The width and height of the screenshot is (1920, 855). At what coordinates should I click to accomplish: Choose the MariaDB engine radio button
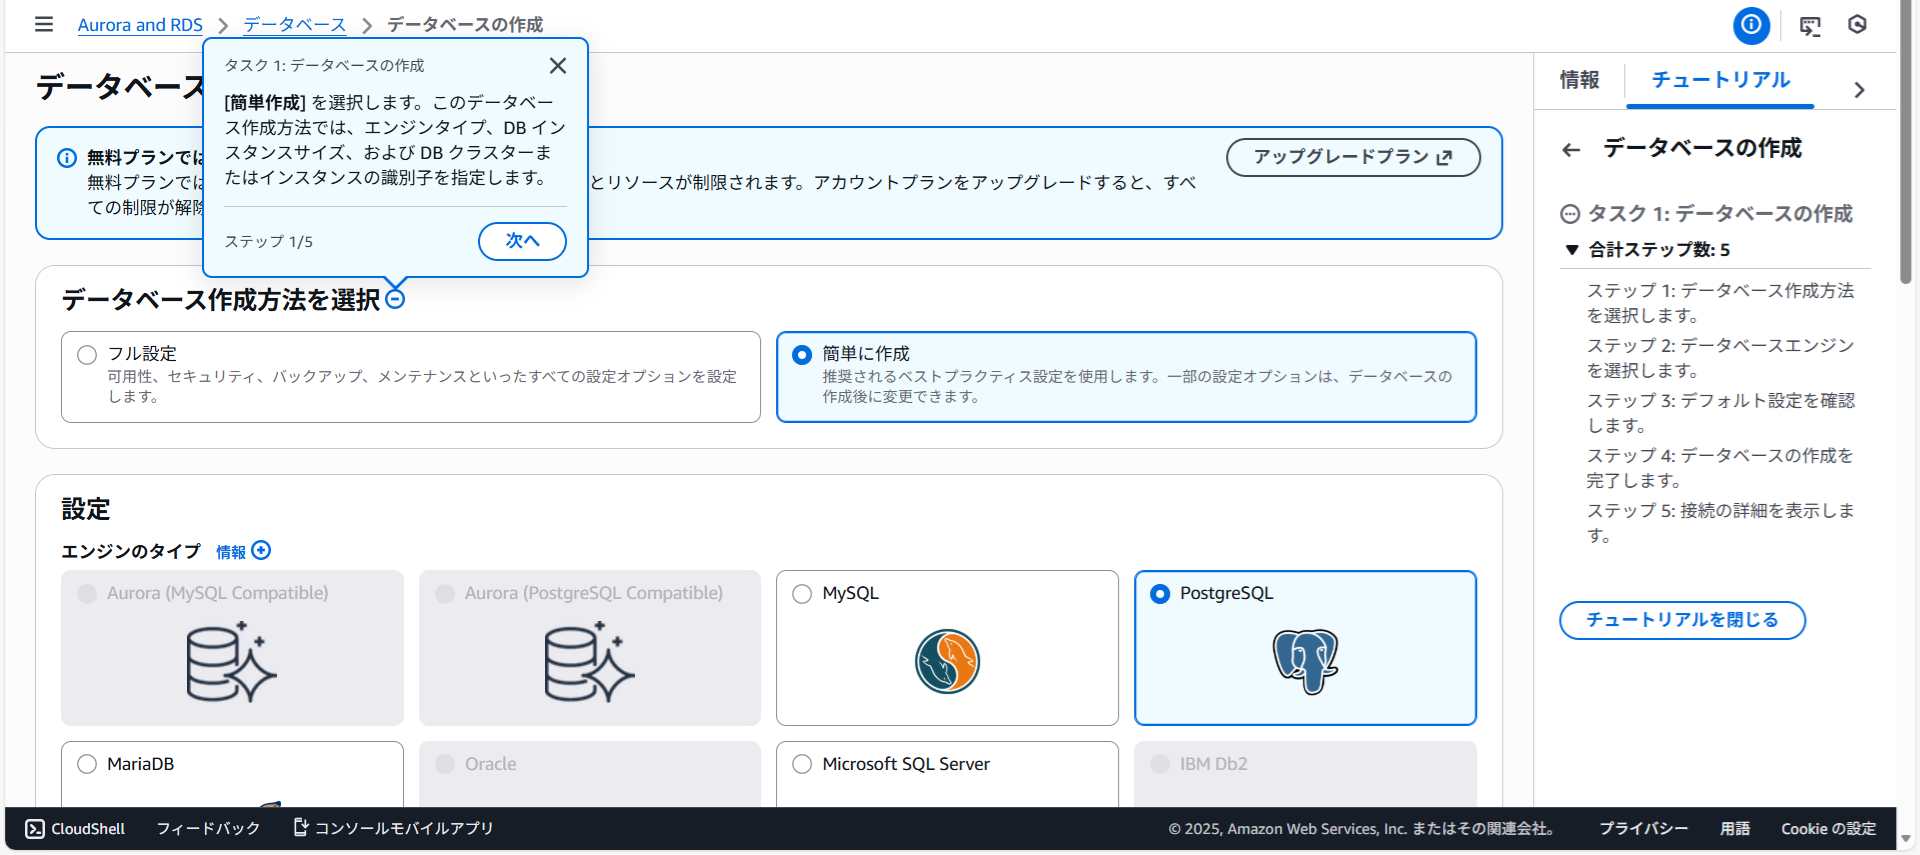87,765
